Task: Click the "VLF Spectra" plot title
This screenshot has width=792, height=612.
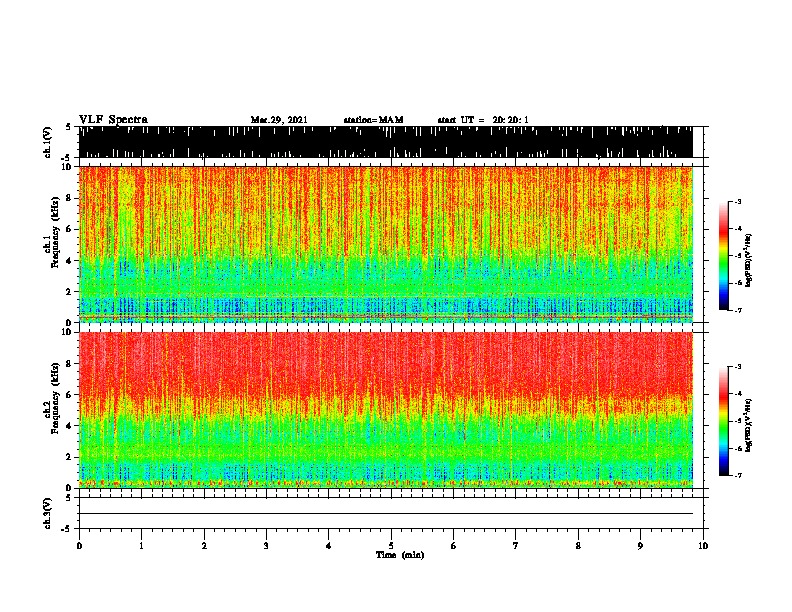Action: [x=113, y=120]
